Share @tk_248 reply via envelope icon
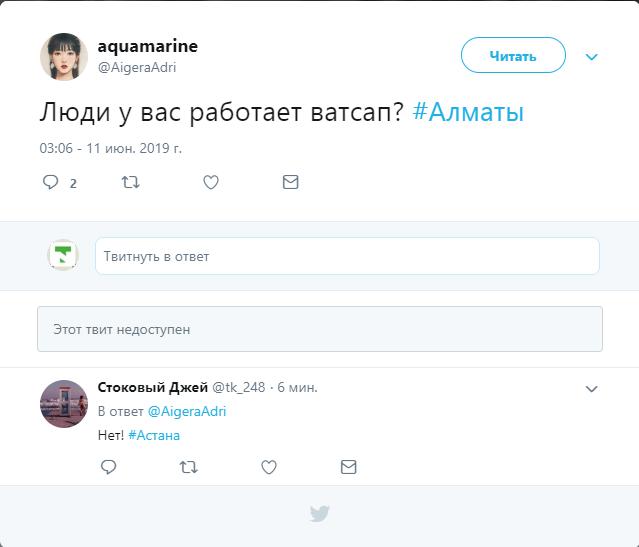 348,467
